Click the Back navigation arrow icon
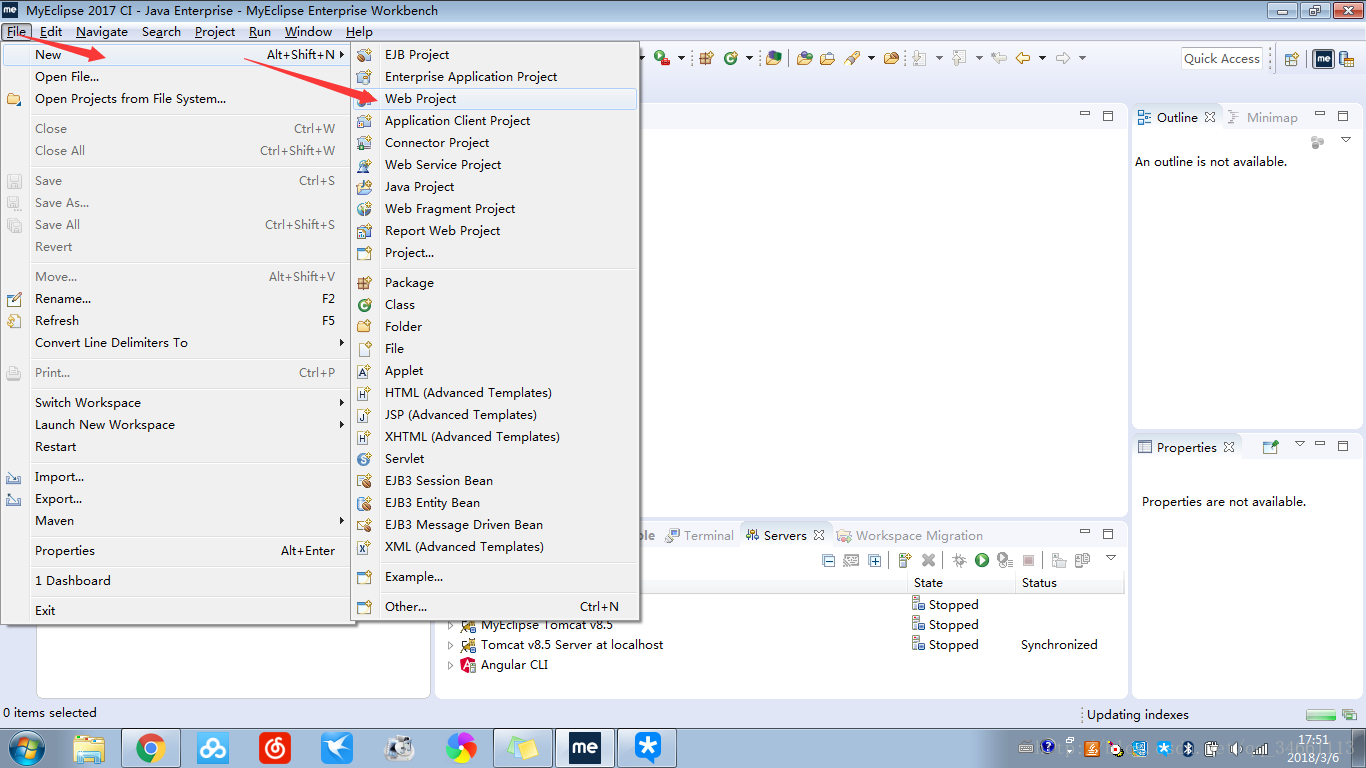1366x768 pixels. [1023, 58]
